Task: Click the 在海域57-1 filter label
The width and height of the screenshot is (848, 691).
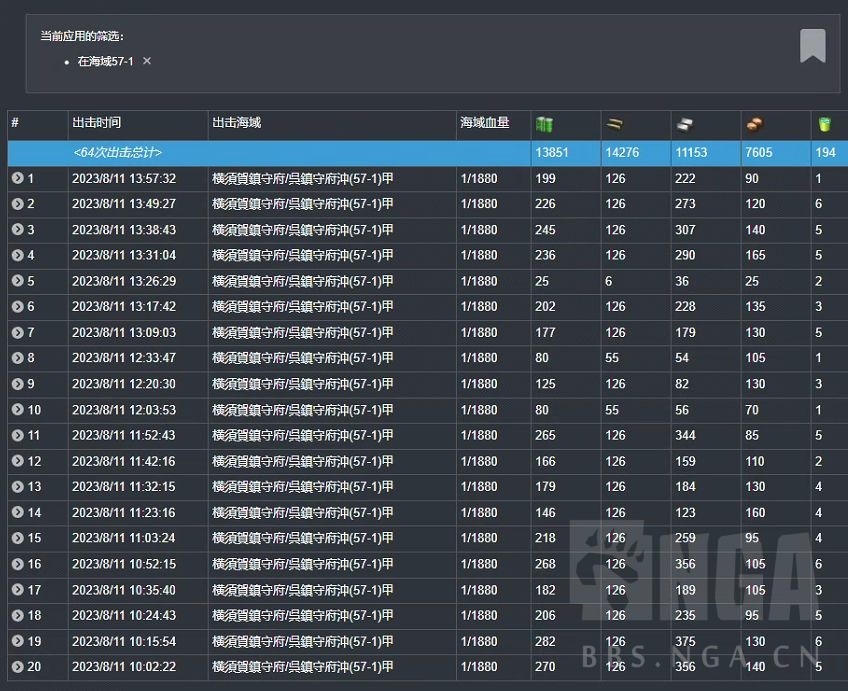Action: pyautogui.click(x=105, y=61)
